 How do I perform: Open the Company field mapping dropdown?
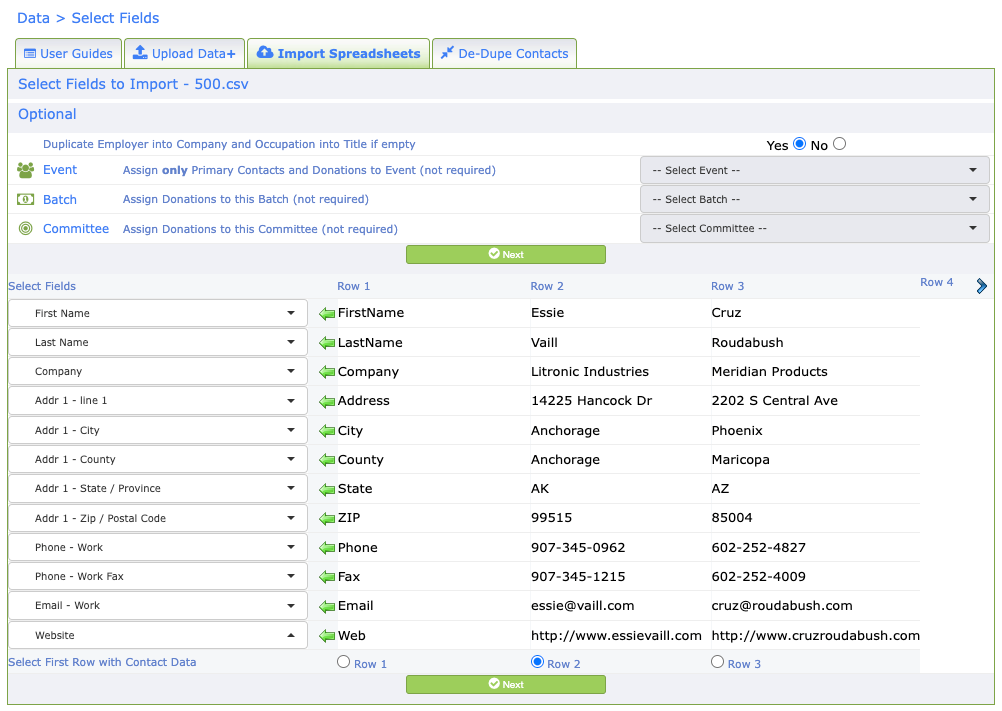coord(158,371)
